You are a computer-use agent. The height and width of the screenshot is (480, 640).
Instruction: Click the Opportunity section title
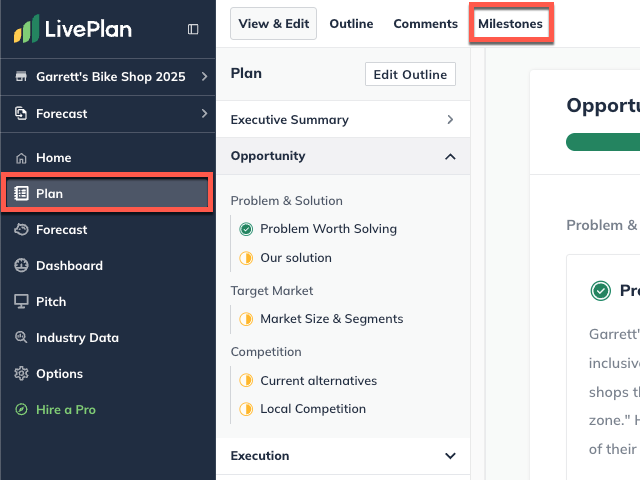pyautogui.click(x=268, y=156)
